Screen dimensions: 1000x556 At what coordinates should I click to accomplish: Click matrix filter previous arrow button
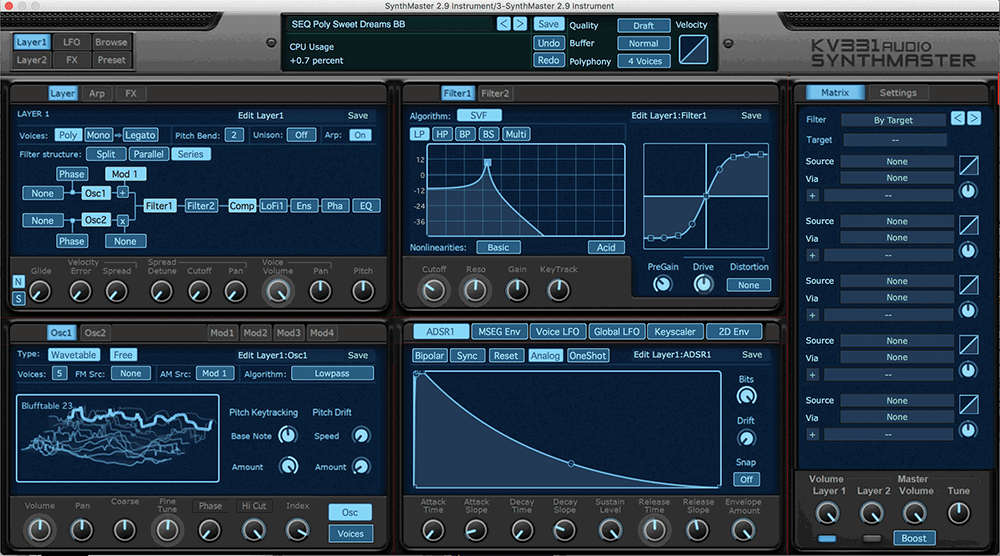(957, 118)
